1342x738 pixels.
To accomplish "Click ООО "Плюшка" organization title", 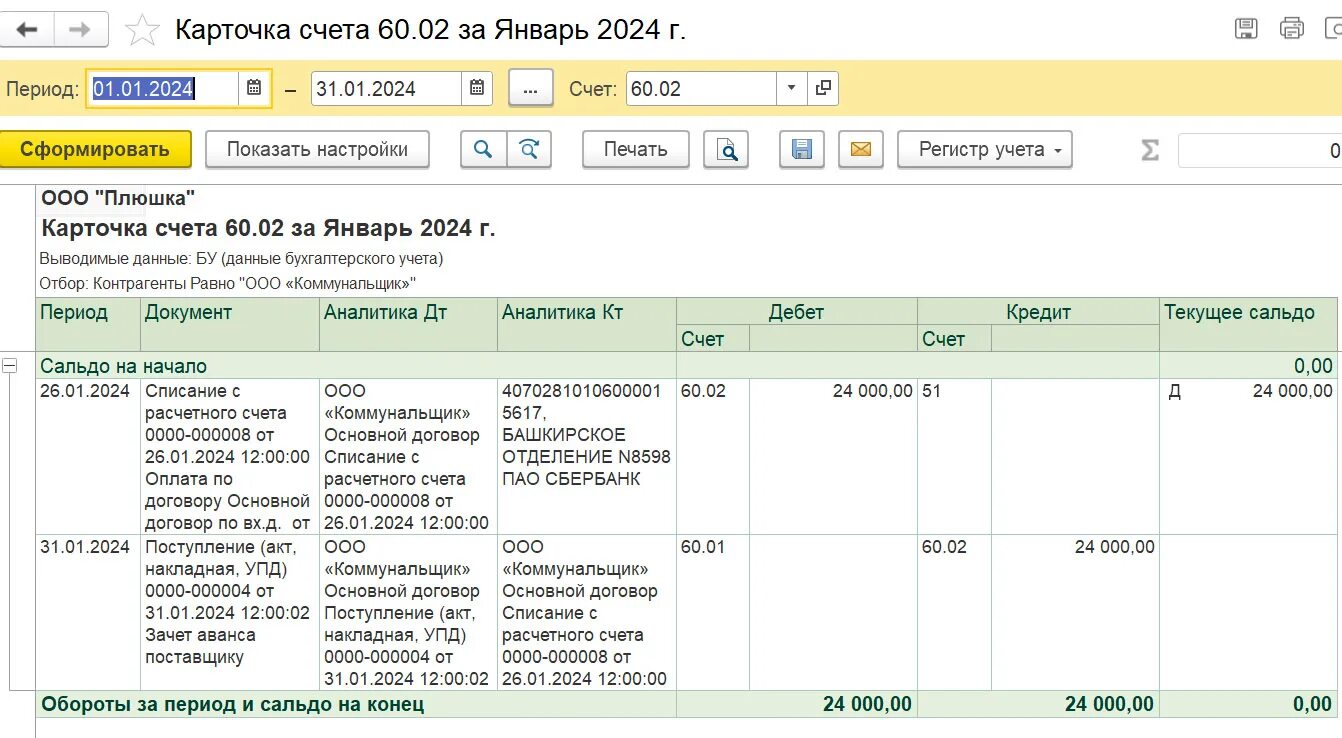I will (118, 198).
